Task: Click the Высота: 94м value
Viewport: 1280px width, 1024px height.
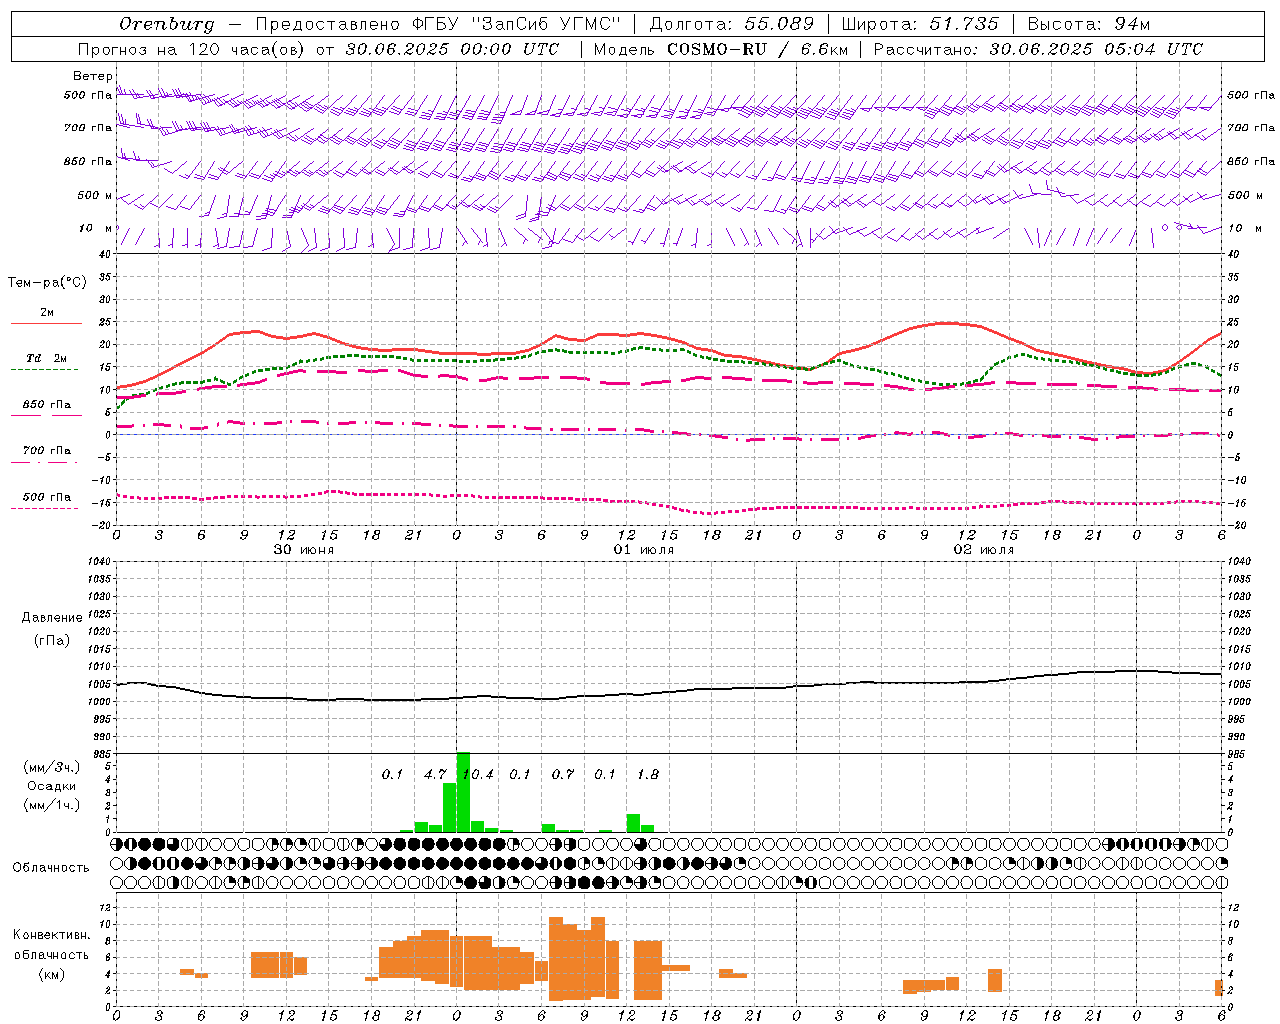Action: point(1088,24)
